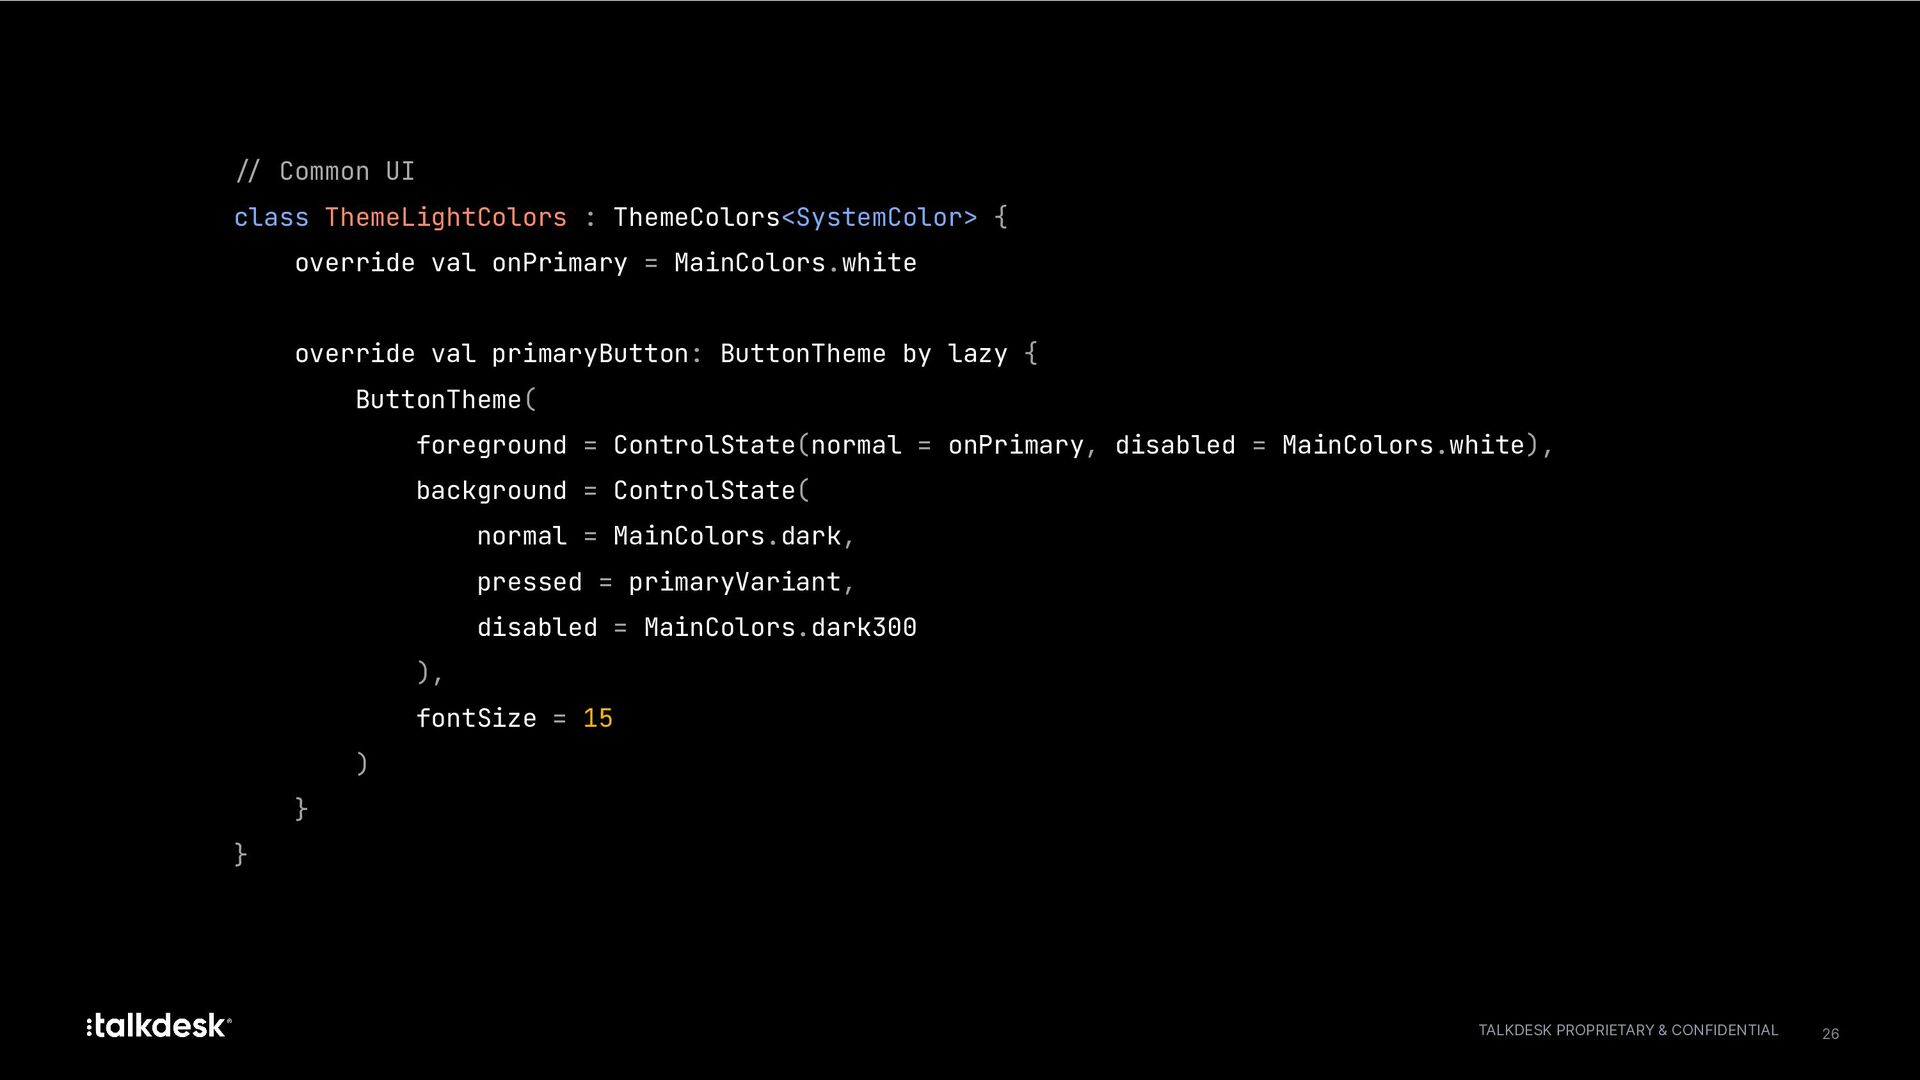Screen dimensions: 1920x1080
Task: Click the '// Common UI' comment
Action: tap(325, 172)
